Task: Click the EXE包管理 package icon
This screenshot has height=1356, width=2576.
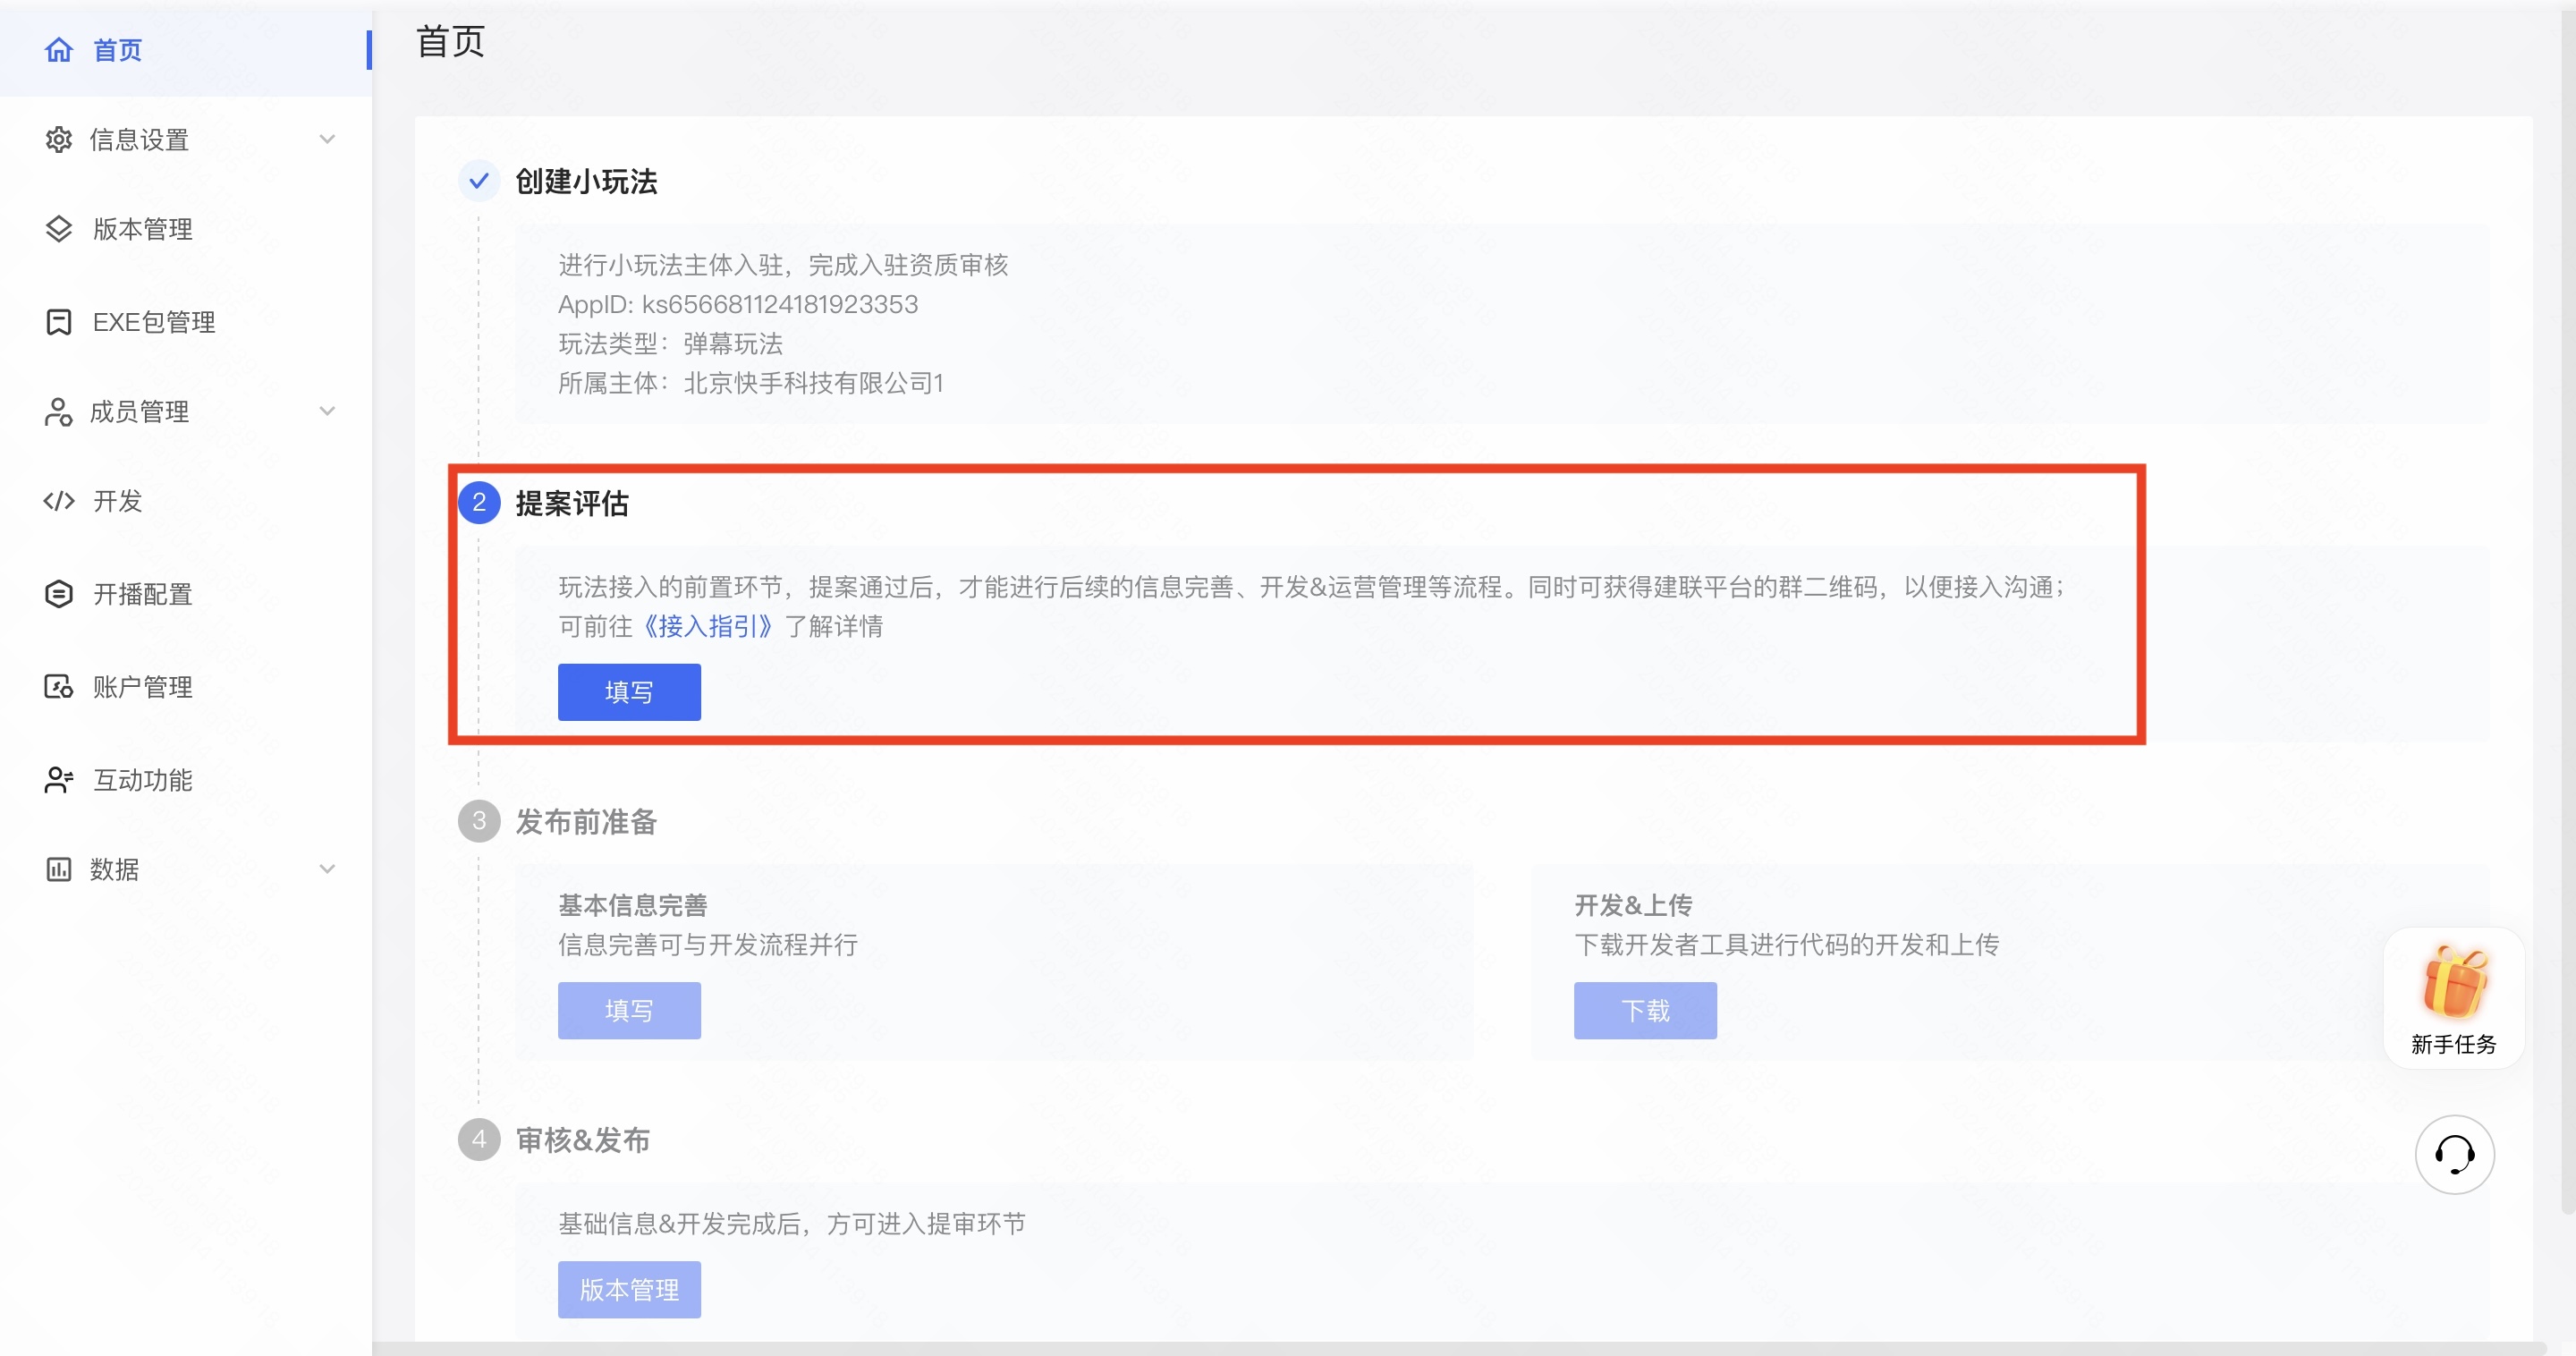Action: tap(59, 322)
